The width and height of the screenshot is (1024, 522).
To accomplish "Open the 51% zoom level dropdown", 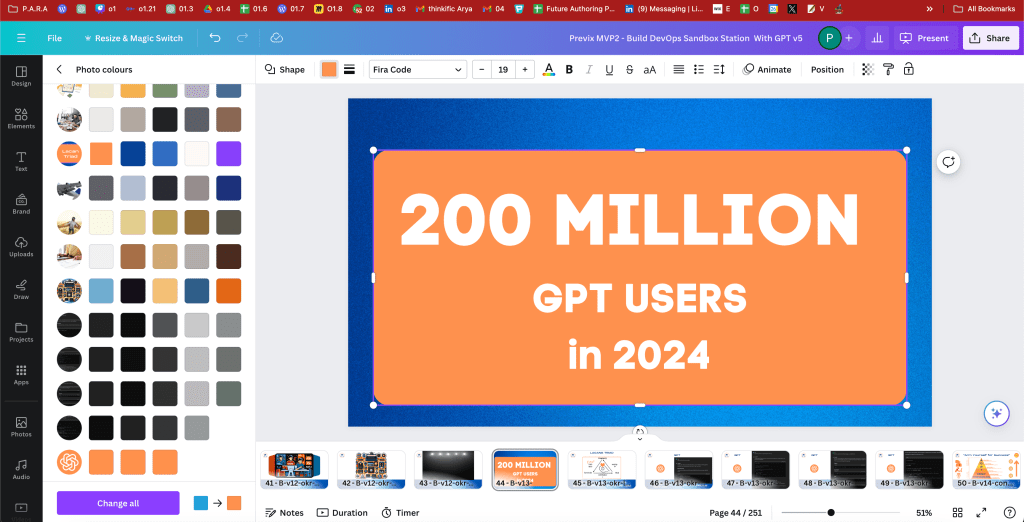I will [924, 513].
